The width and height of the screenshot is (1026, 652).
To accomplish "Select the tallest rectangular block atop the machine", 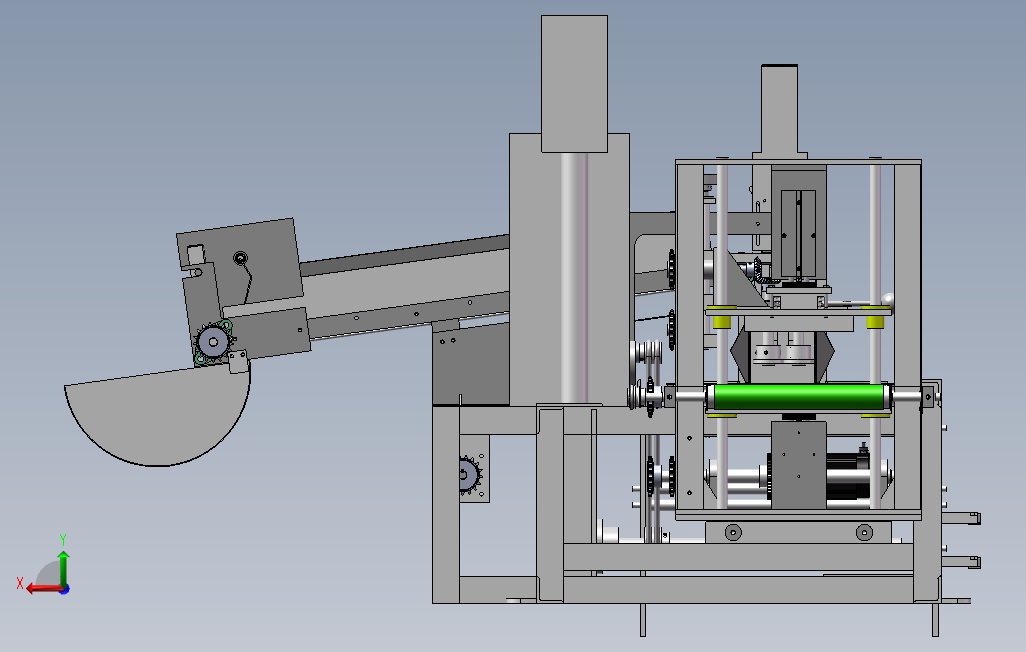I will (574, 84).
